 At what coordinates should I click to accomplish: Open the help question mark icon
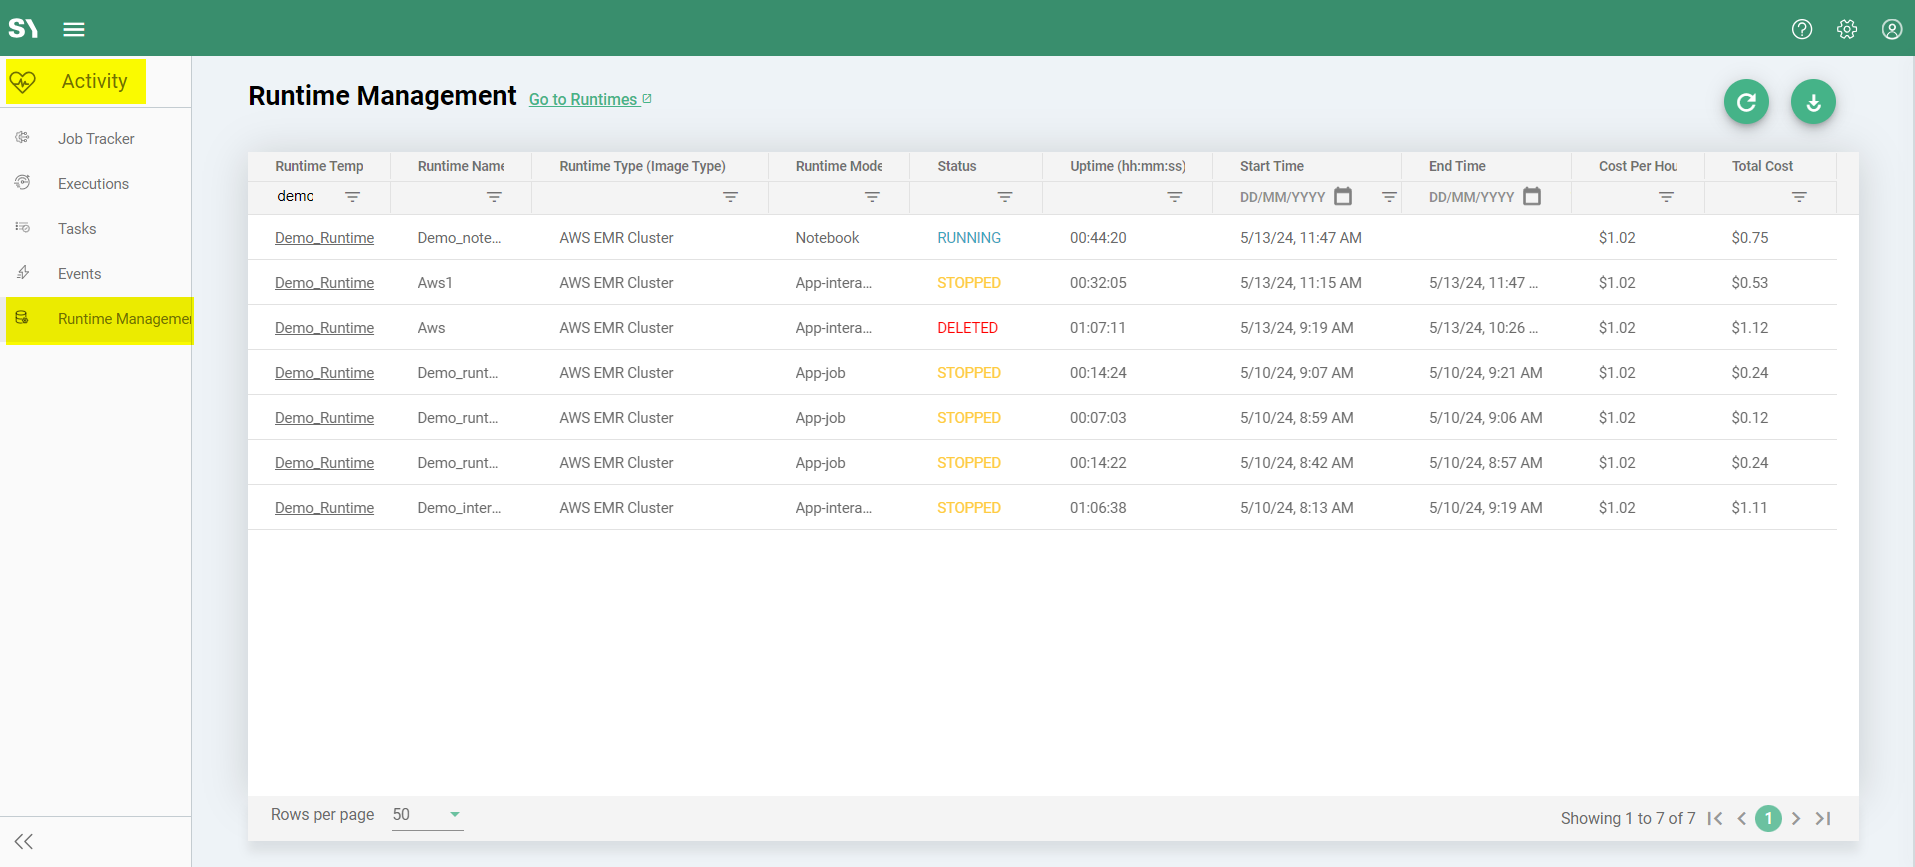coord(1802,29)
